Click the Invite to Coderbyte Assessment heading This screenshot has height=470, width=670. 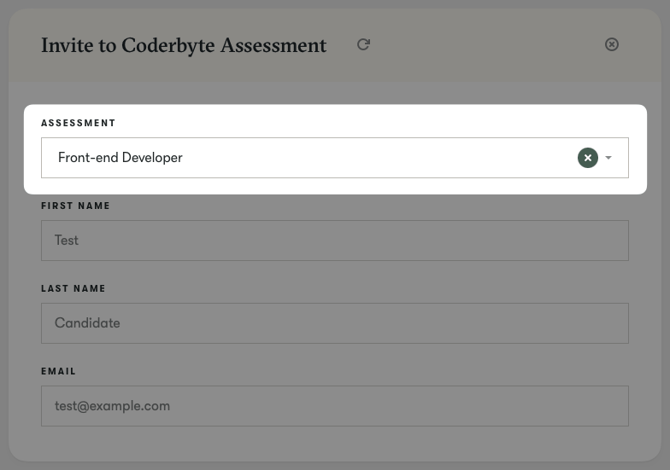183,46
